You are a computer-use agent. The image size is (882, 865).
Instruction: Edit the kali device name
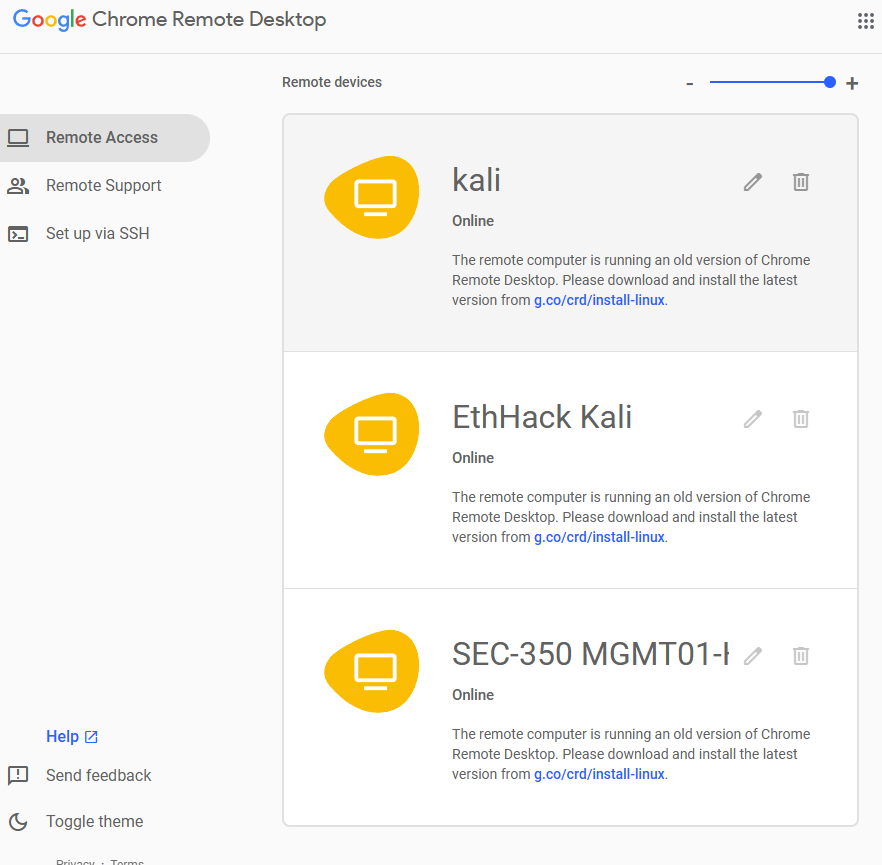point(753,182)
